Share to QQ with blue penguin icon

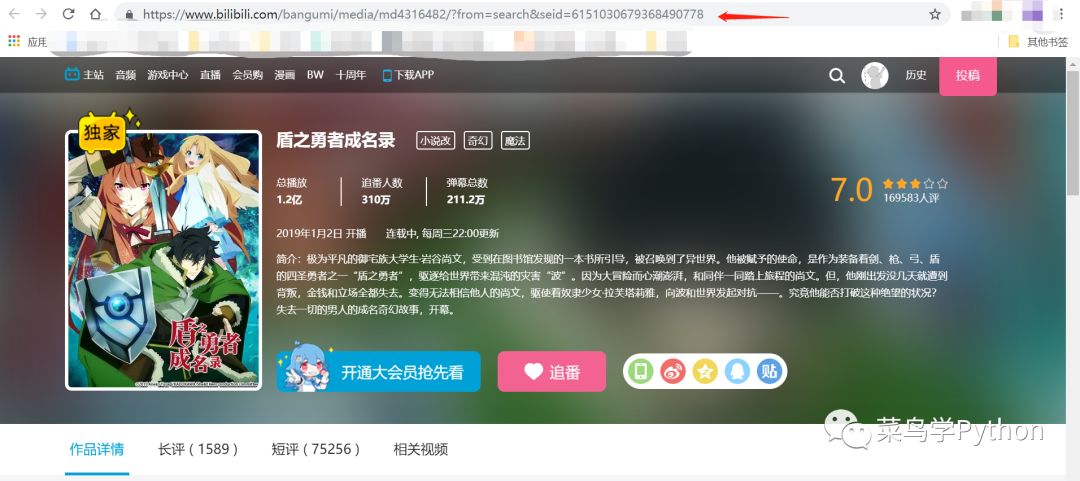coord(737,371)
